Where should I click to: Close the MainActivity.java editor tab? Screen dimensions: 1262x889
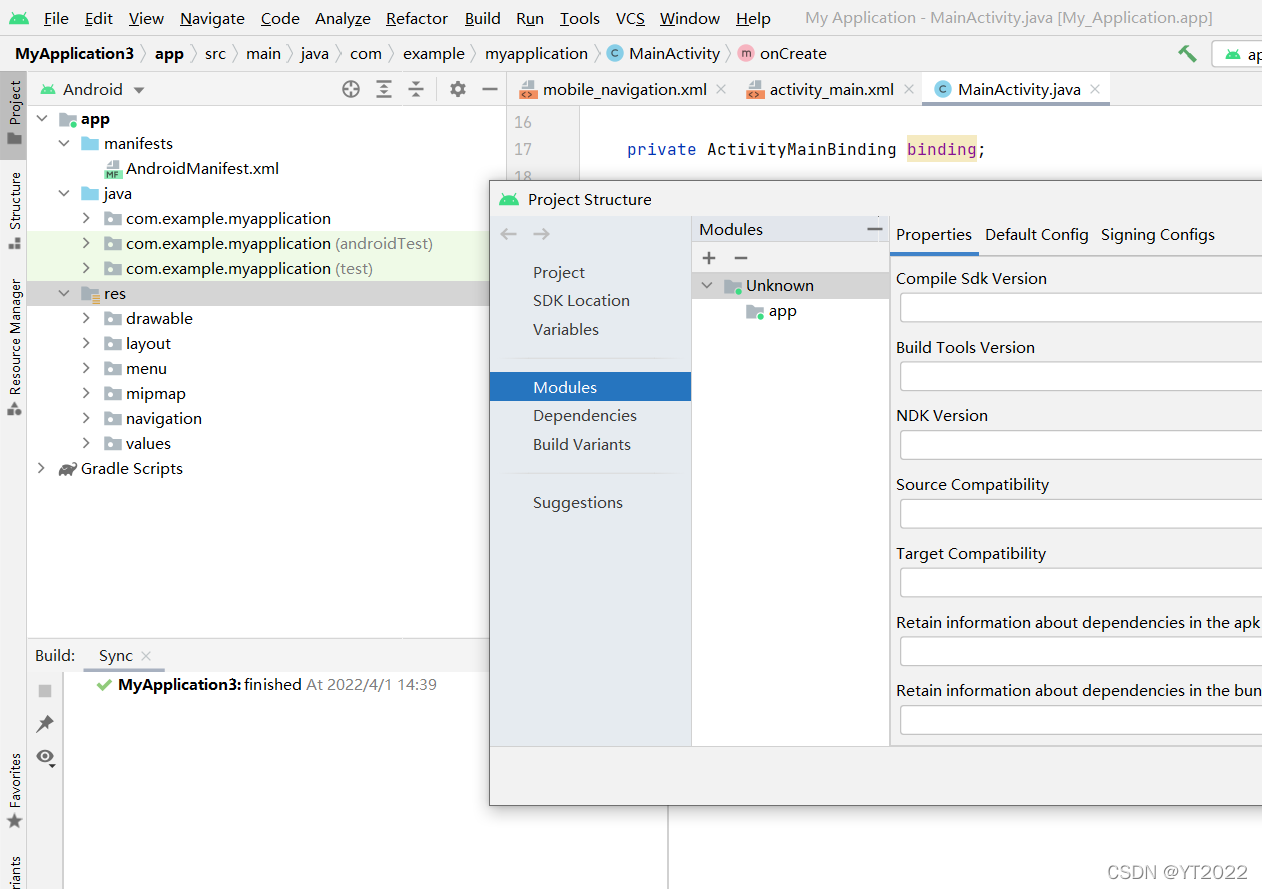(1095, 89)
